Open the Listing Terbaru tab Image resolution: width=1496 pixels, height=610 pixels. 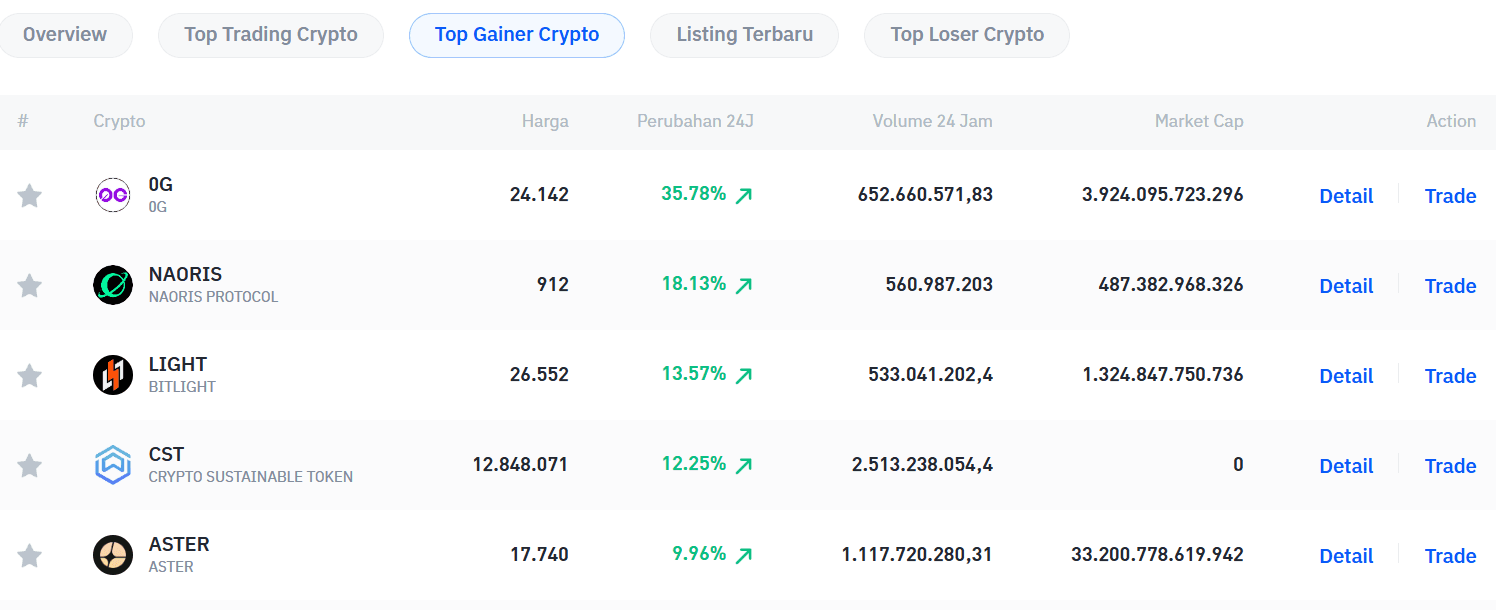pos(744,34)
